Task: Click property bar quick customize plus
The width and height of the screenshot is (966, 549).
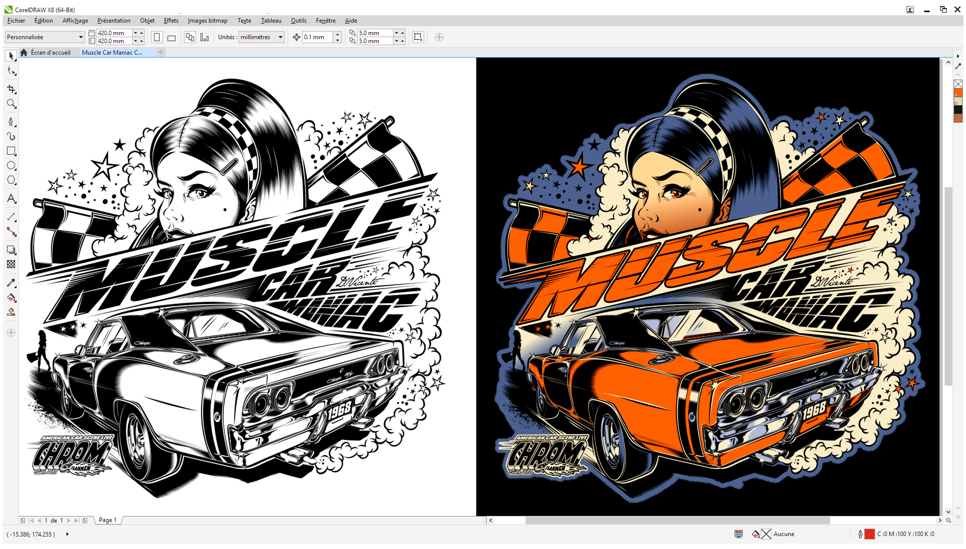Action: click(439, 37)
